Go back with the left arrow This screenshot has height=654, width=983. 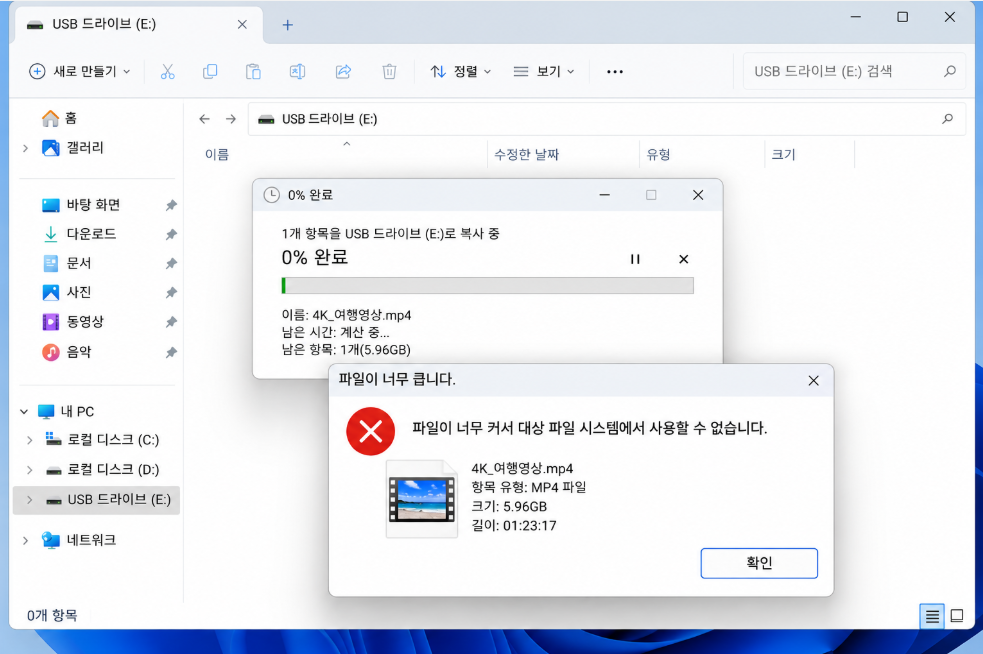pyautogui.click(x=204, y=119)
